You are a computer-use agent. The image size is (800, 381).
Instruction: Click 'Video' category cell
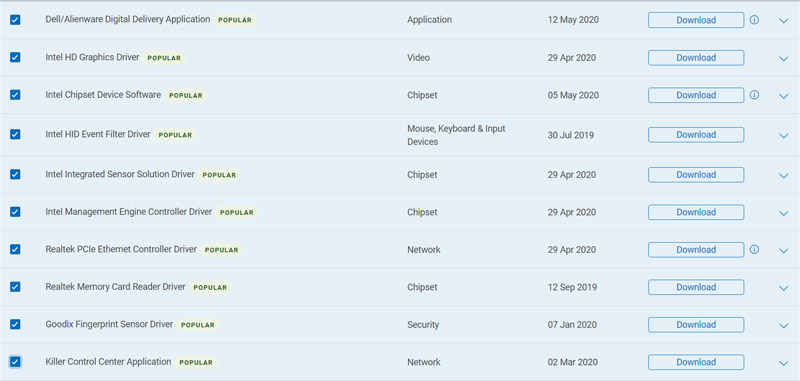(418, 58)
